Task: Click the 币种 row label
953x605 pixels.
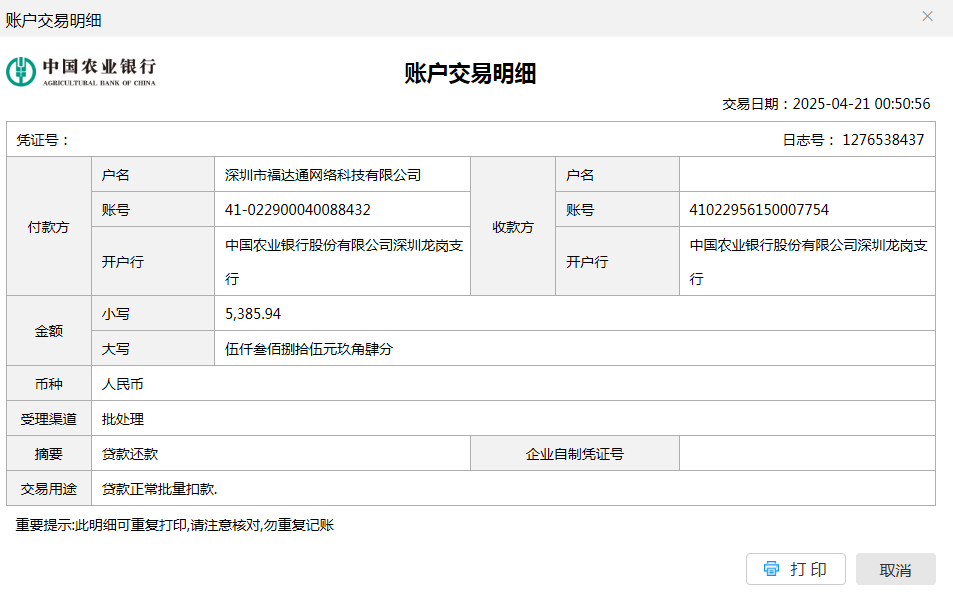Action: tap(49, 384)
